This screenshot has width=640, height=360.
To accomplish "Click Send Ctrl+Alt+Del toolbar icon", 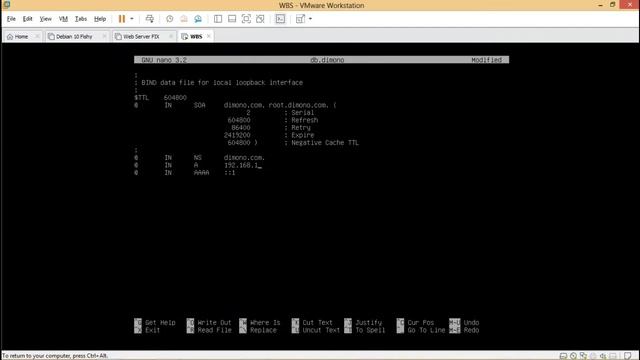I will point(150,19).
